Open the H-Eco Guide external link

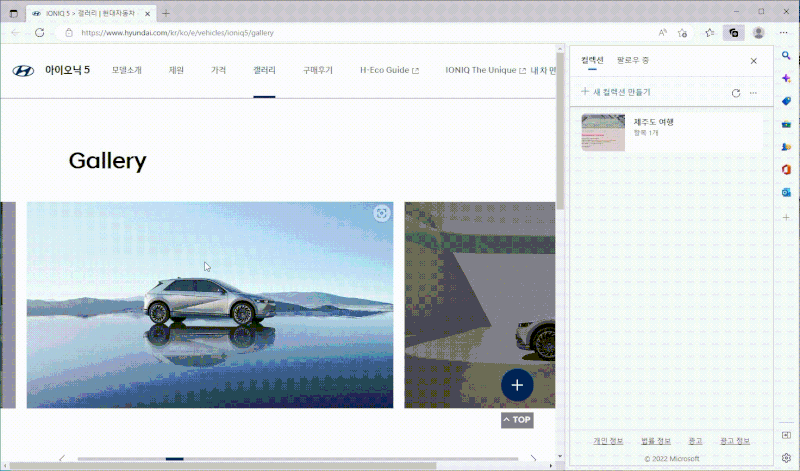click(389, 70)
